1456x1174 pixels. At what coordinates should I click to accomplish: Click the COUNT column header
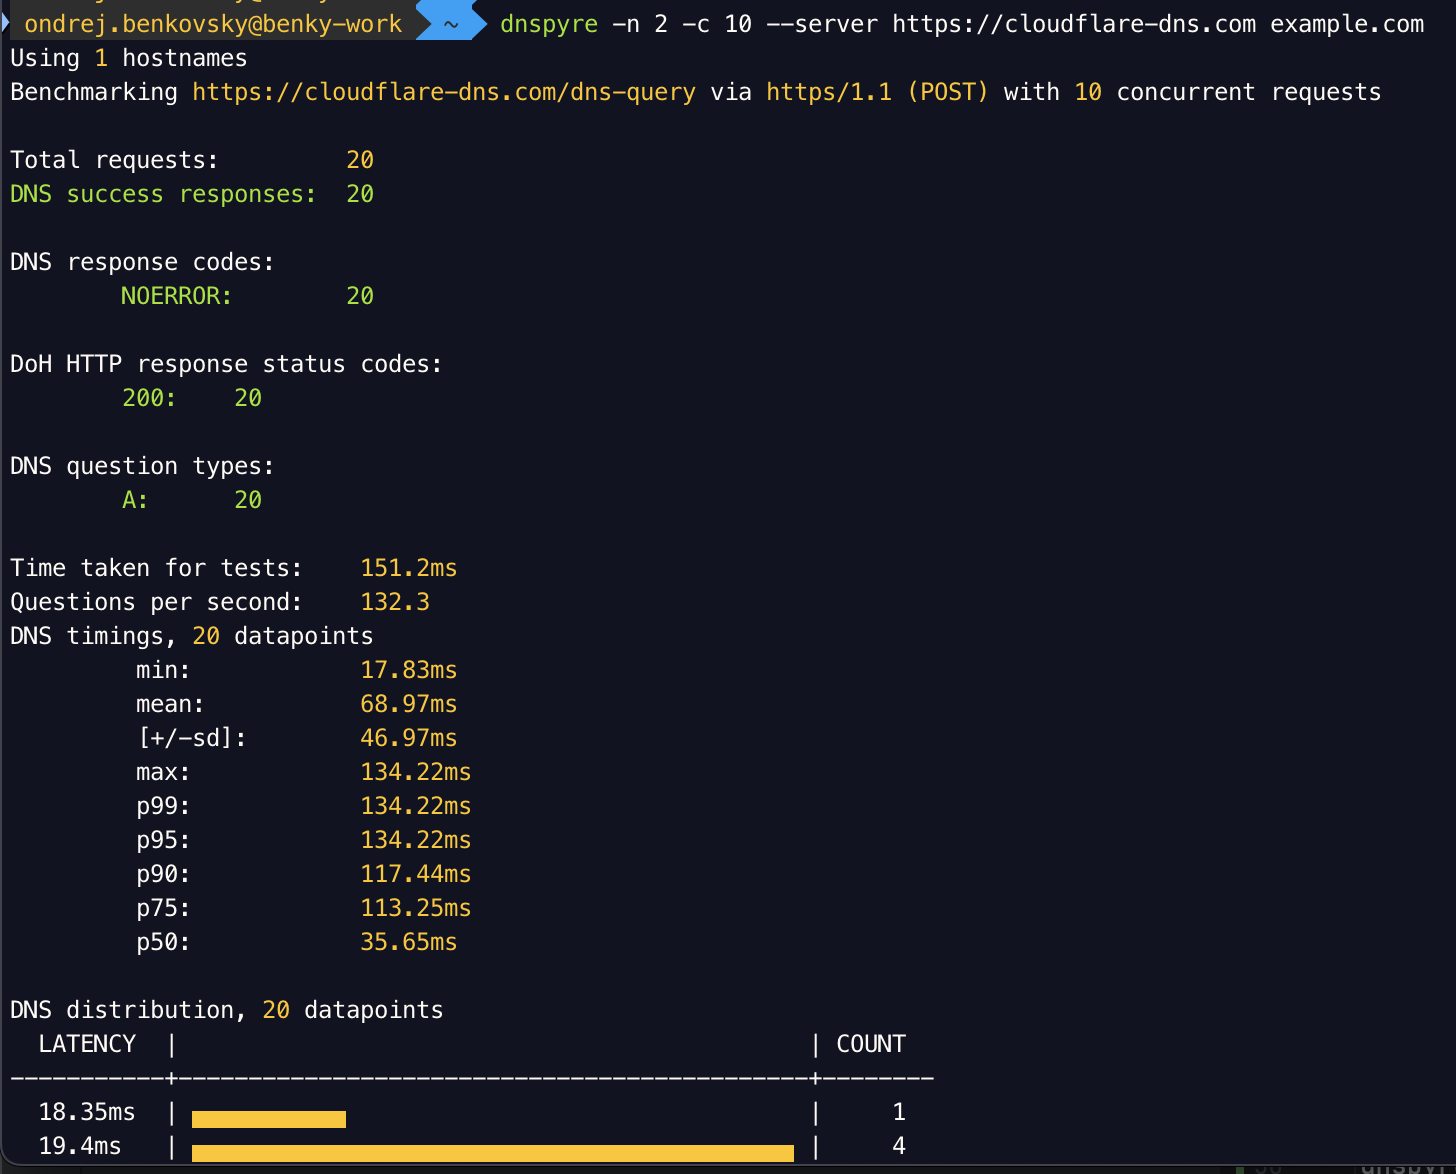point(871,1044)
